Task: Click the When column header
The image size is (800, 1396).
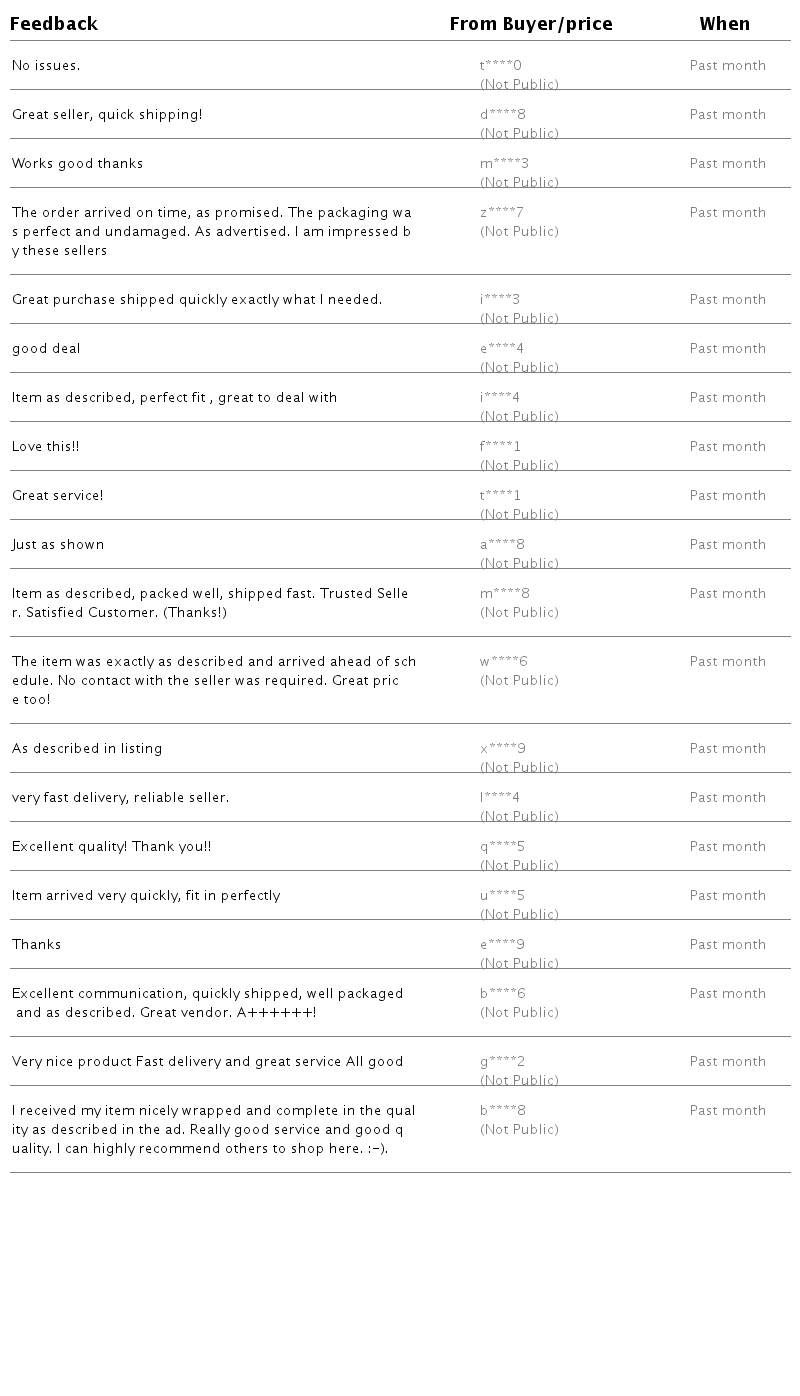Action: click(x=724, y=24)
